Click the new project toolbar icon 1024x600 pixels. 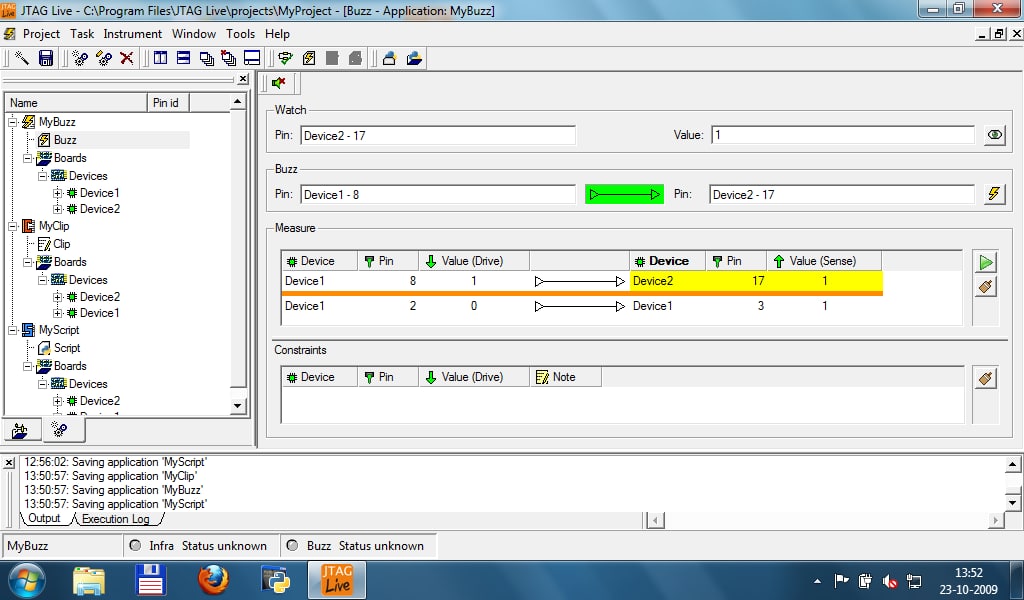[389, 58]
